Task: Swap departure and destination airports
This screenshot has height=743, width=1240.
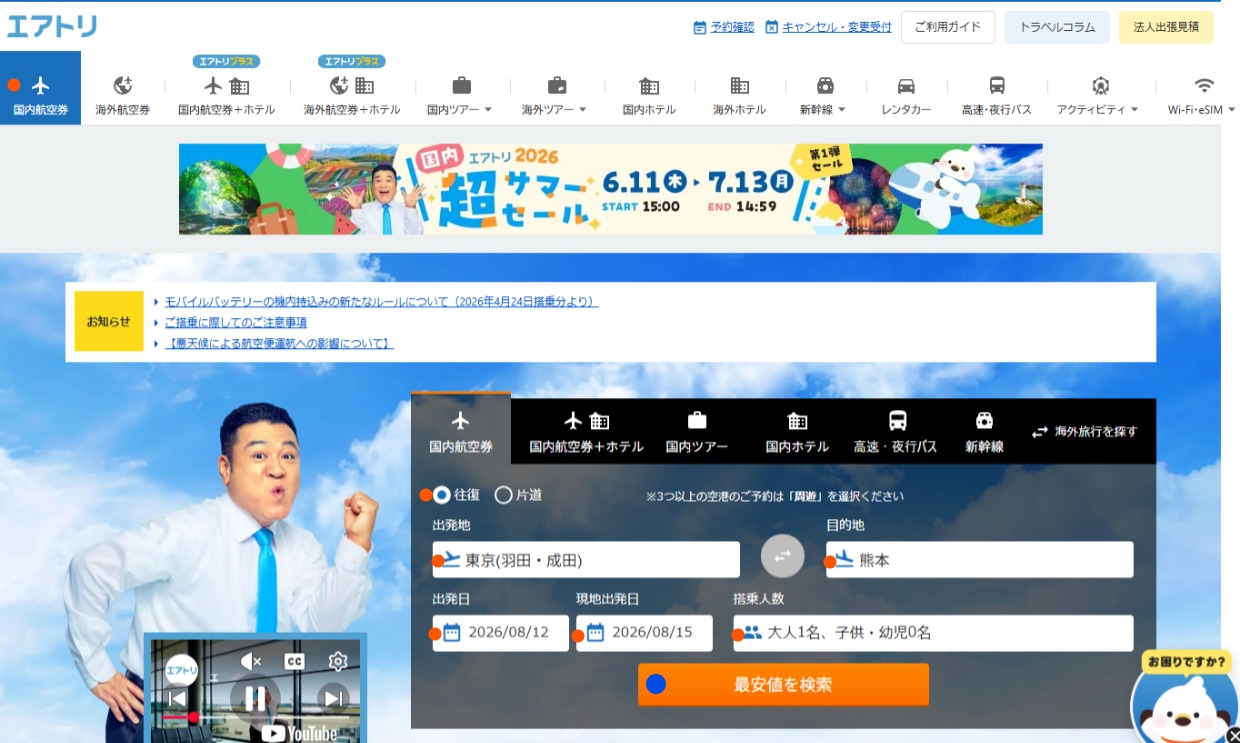Action: pos(783,556)
